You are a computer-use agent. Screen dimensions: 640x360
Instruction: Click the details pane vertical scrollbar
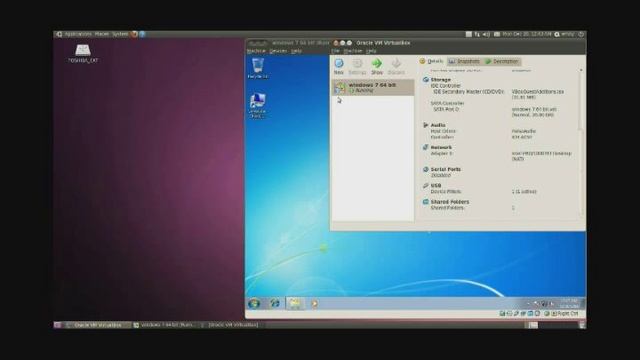pos(581,143)
